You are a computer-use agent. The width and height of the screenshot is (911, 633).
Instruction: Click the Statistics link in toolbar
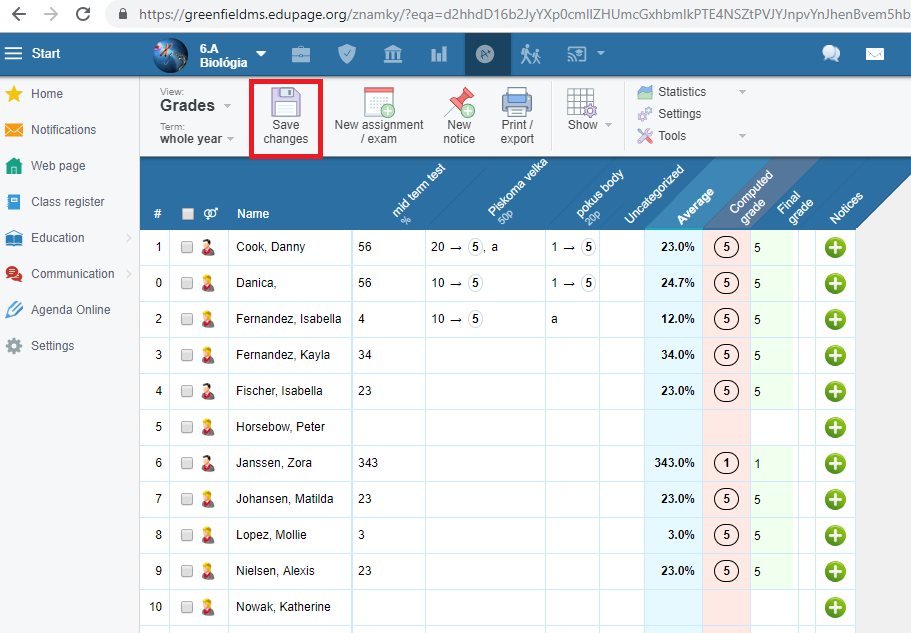pyautogui.click(x=681, y=92)
